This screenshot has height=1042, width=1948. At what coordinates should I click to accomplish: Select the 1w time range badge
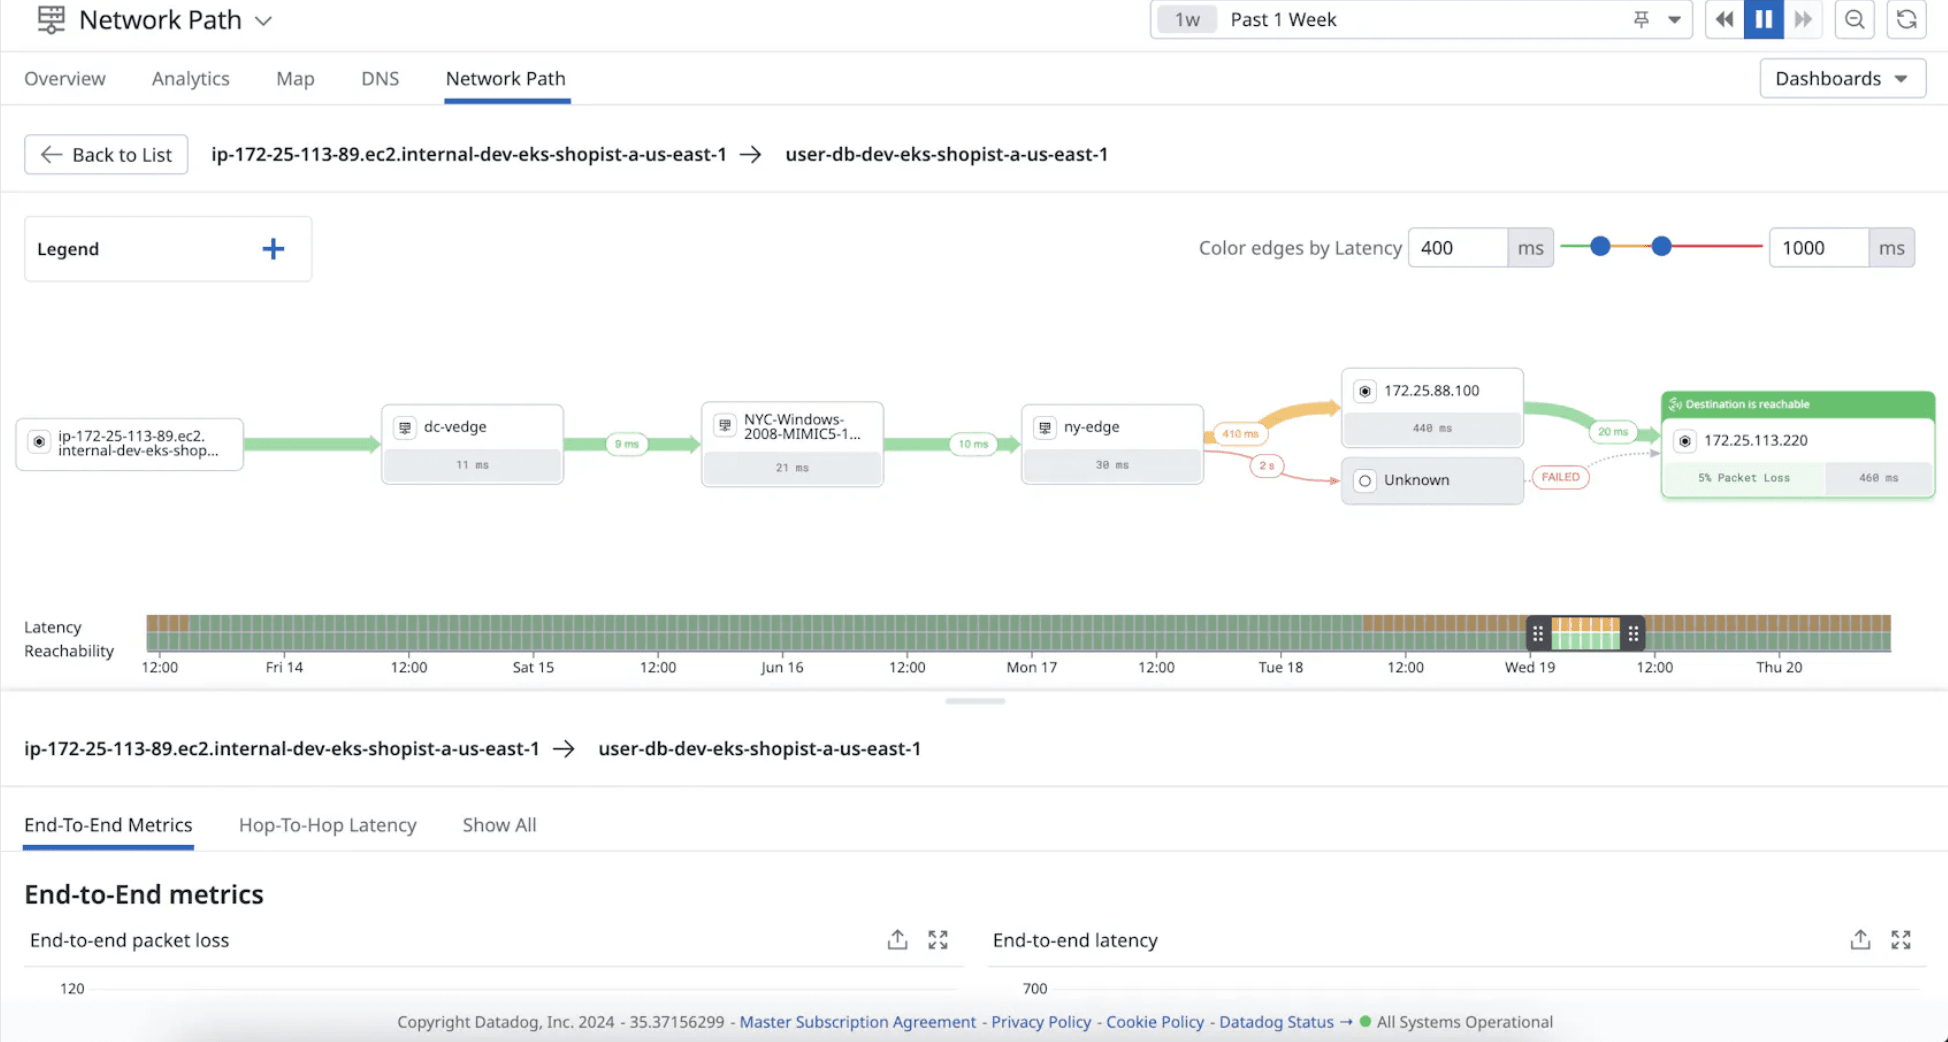[x=1187, y=20]
